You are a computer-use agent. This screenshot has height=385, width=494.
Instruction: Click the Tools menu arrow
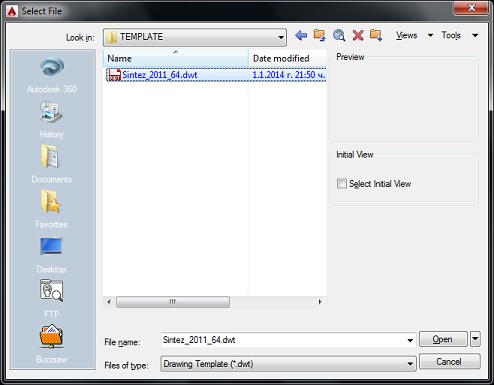coord(475,35)
